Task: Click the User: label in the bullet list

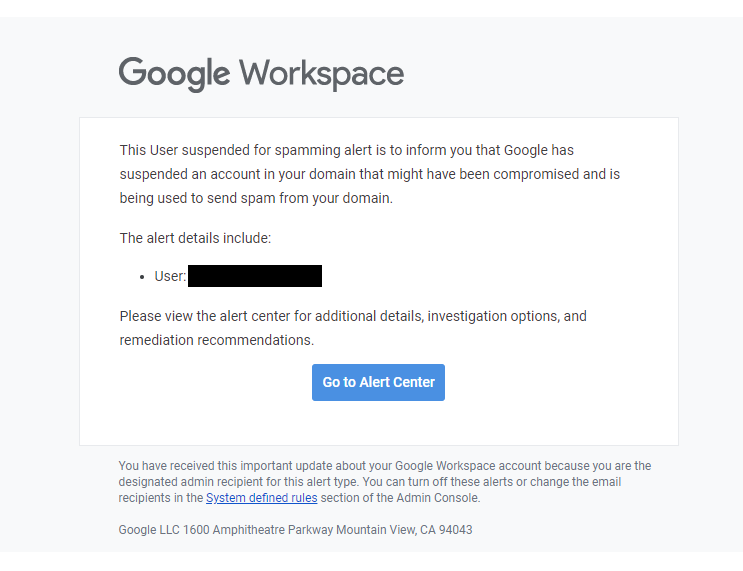Action: click(170, 276)
